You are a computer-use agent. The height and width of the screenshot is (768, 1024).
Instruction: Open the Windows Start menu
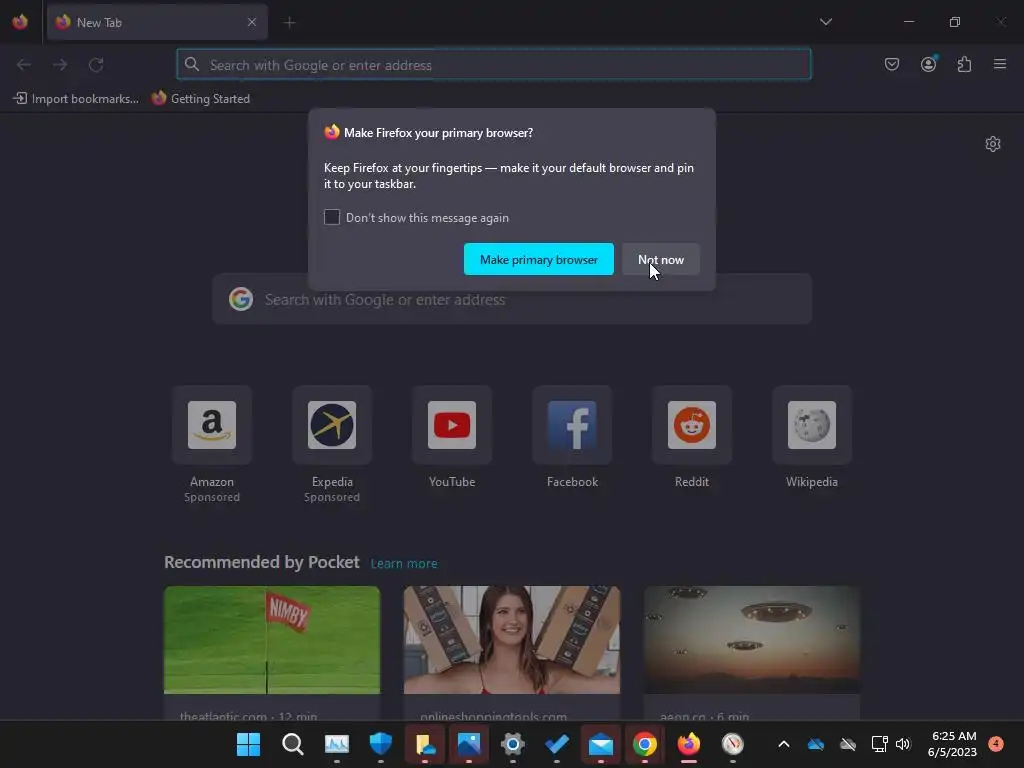(x=248, y=744)
